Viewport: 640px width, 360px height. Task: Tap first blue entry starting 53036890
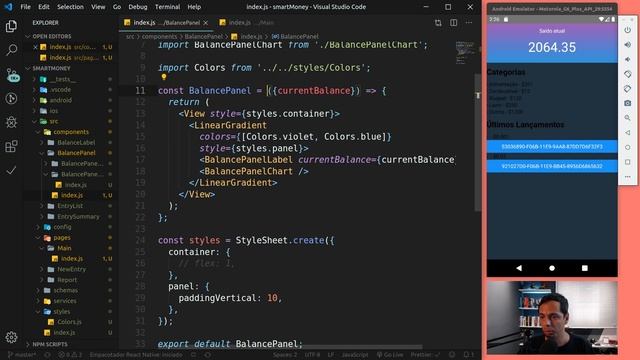pyautogui.click(x=552, y=146)
